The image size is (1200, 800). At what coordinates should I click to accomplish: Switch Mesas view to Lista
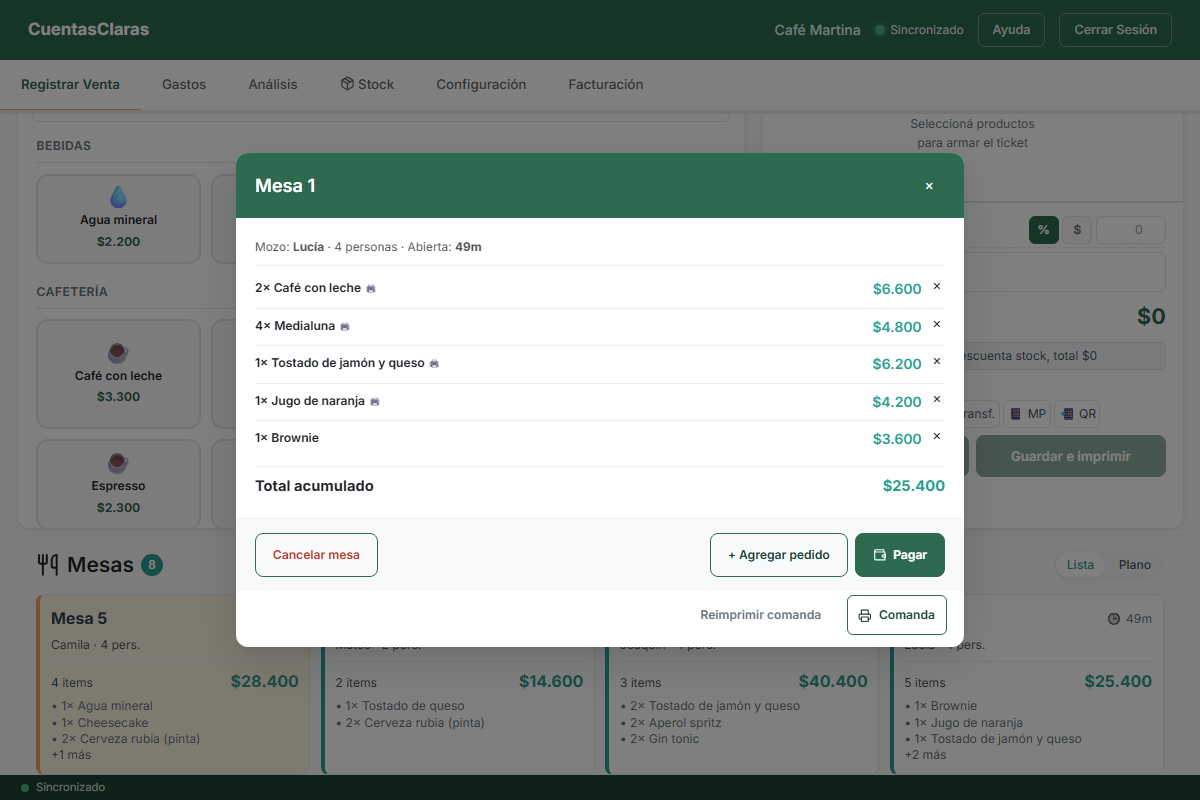pyautogui.click(x=1080, y=565)
